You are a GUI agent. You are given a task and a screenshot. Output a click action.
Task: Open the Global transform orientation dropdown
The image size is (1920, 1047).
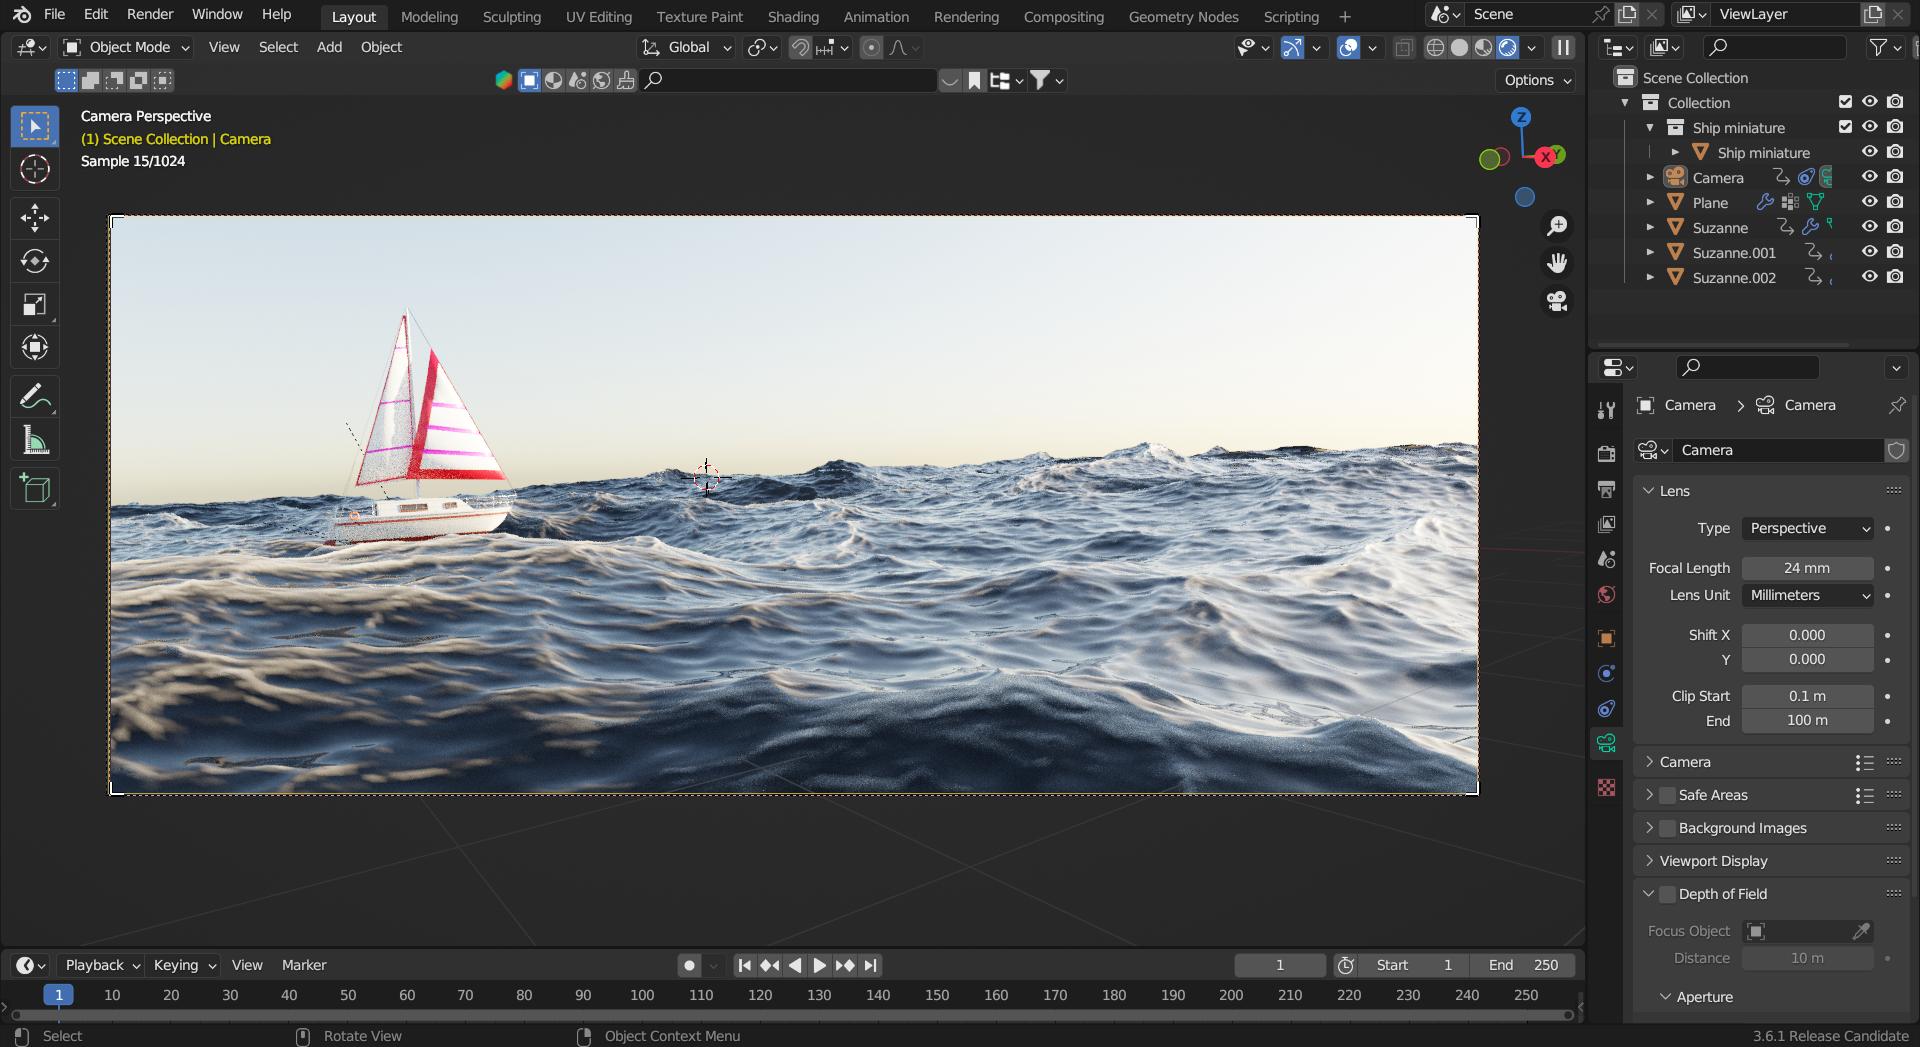tap(688, 47)
